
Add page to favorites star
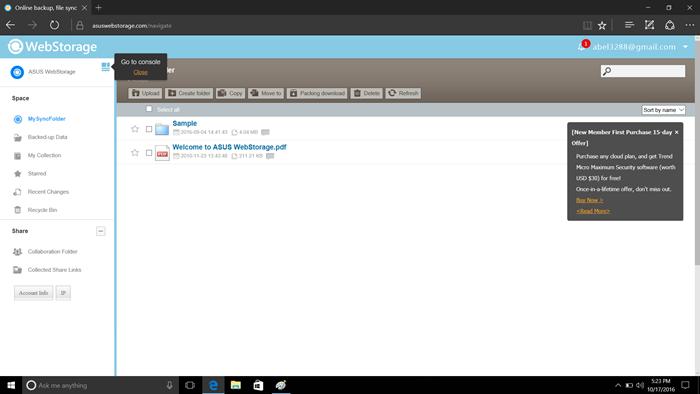(x=602, y=25)
